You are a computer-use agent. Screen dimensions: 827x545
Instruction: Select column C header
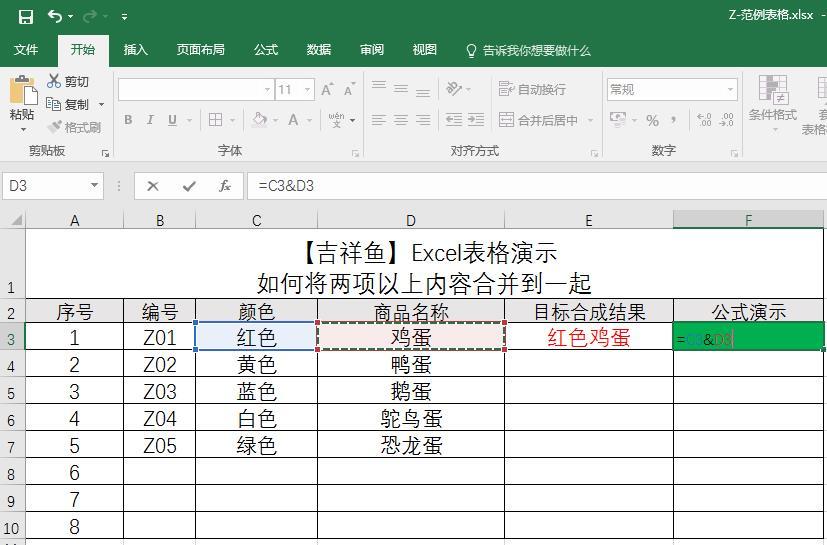point(256,220)
